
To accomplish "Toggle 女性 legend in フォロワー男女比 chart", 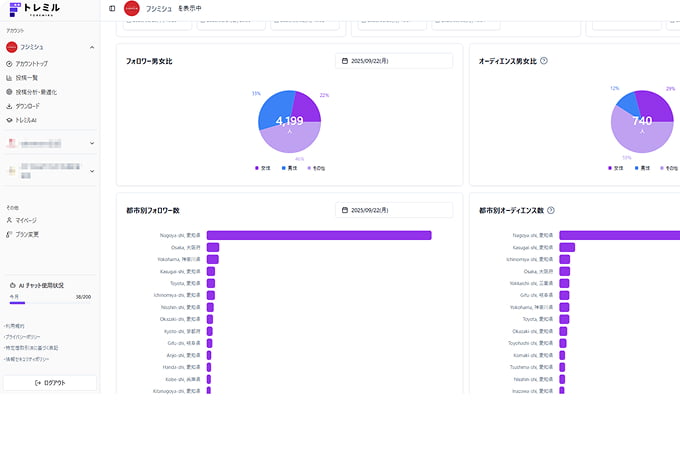I will point(262,168).
